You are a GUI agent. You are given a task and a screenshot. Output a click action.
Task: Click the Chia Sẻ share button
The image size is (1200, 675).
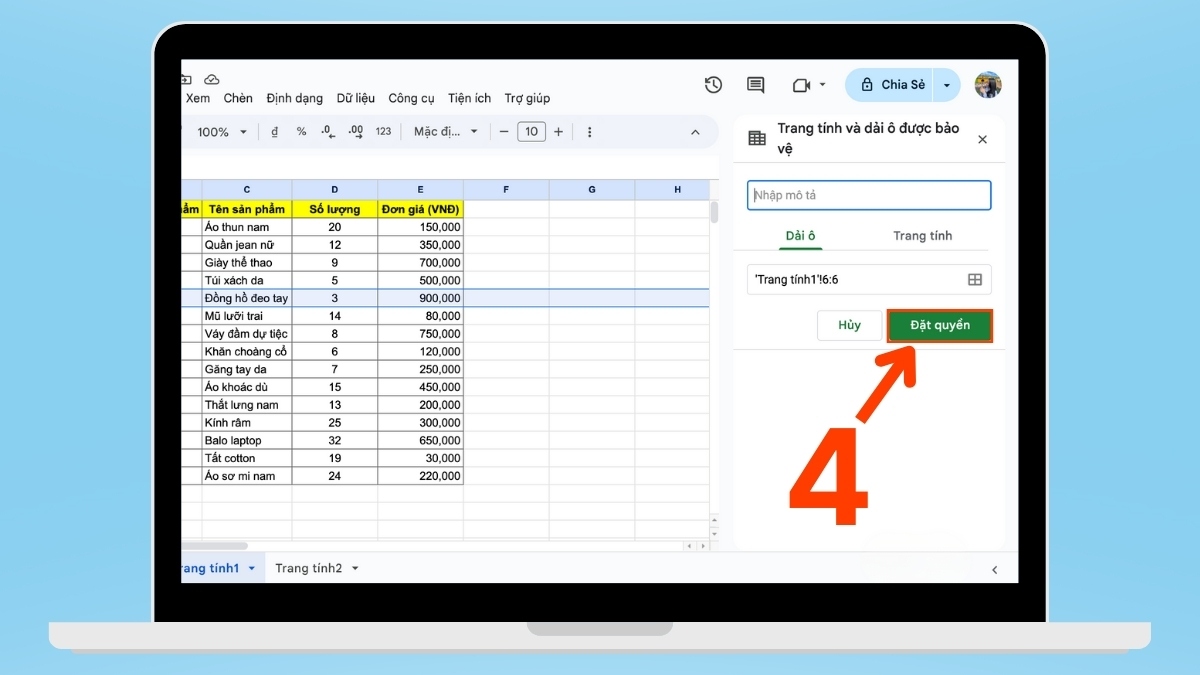coord(892,85)
